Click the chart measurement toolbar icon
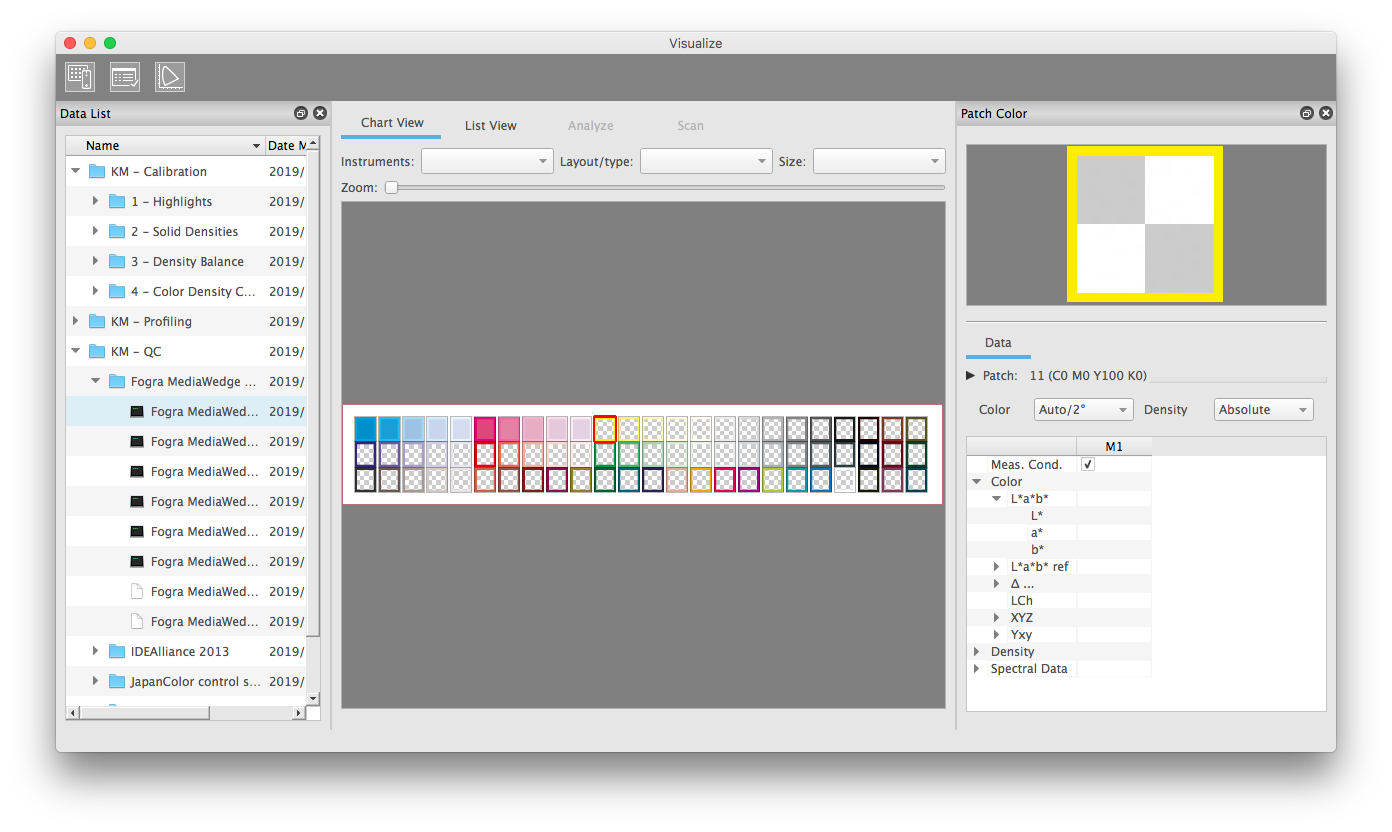This screenshot has height=832, width=1392. (x=80, y=77)
